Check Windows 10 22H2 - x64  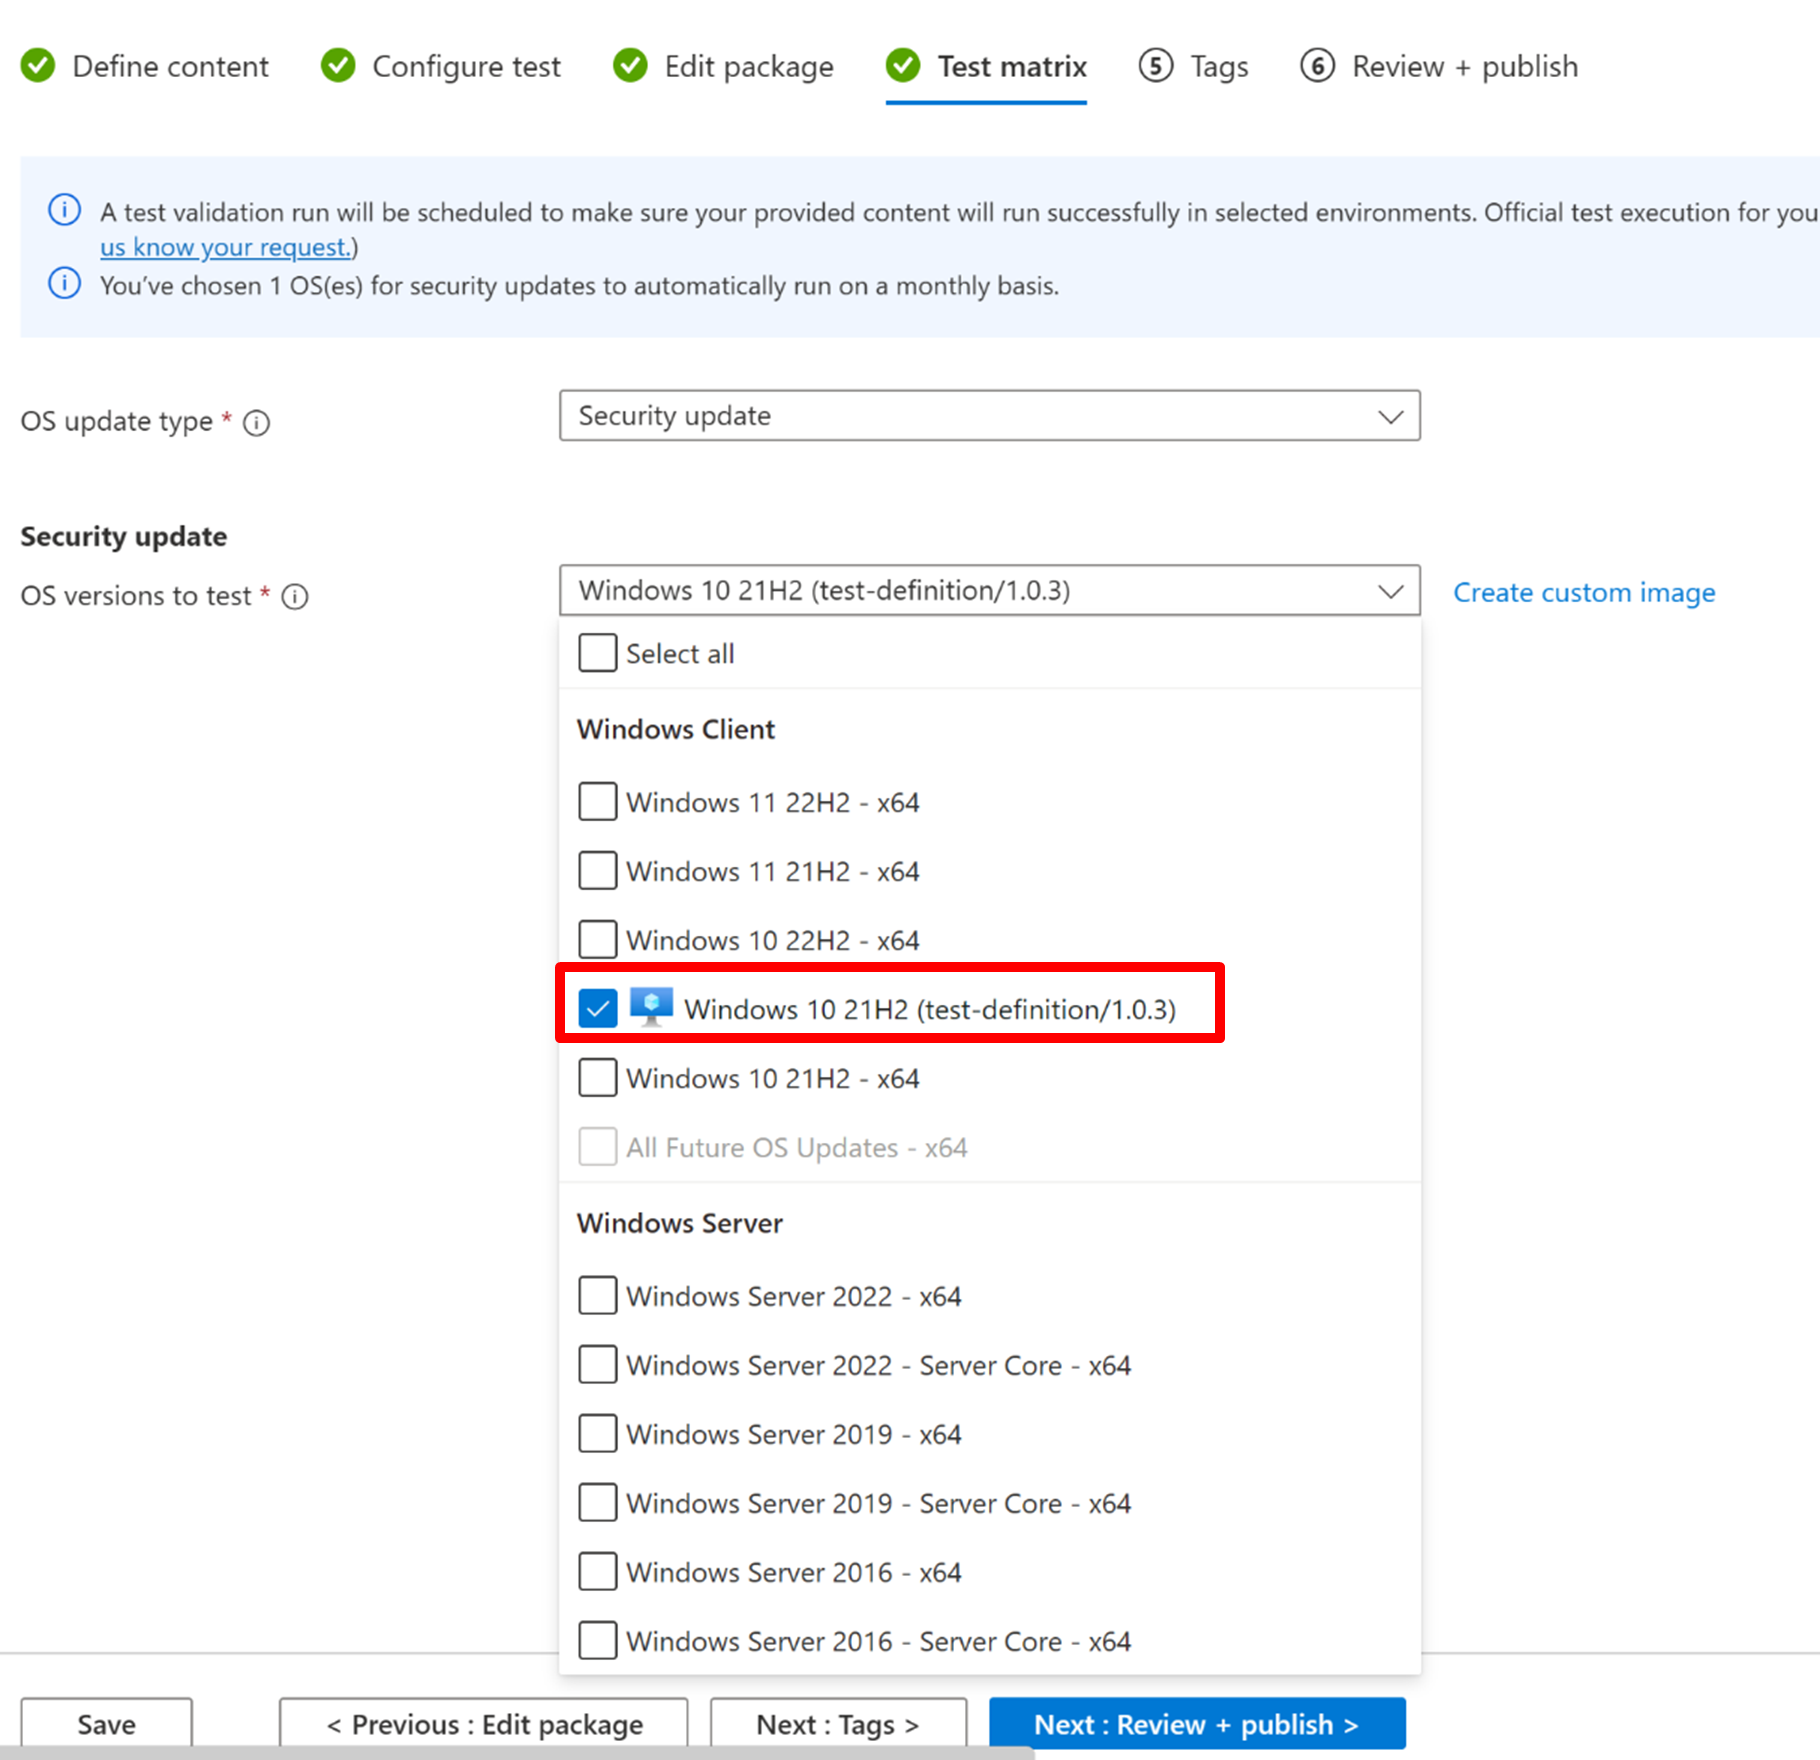598,940
